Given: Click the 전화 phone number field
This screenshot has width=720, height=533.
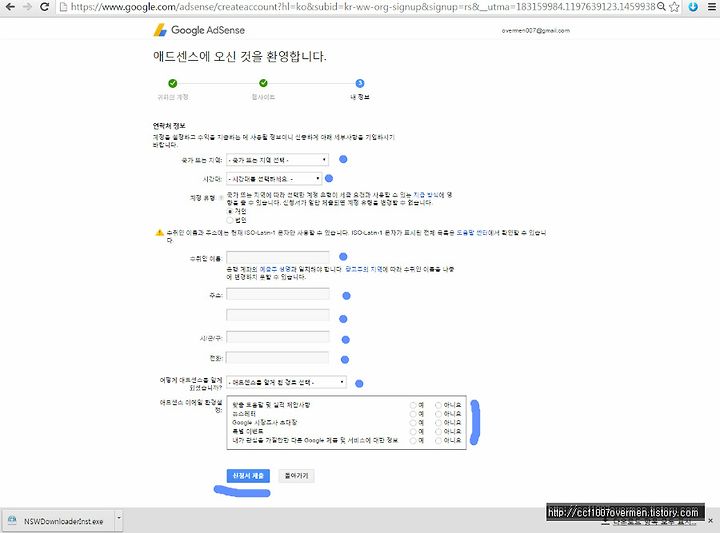Looking at the screenshot, I should pyautogui.click(x=278, y=358).
